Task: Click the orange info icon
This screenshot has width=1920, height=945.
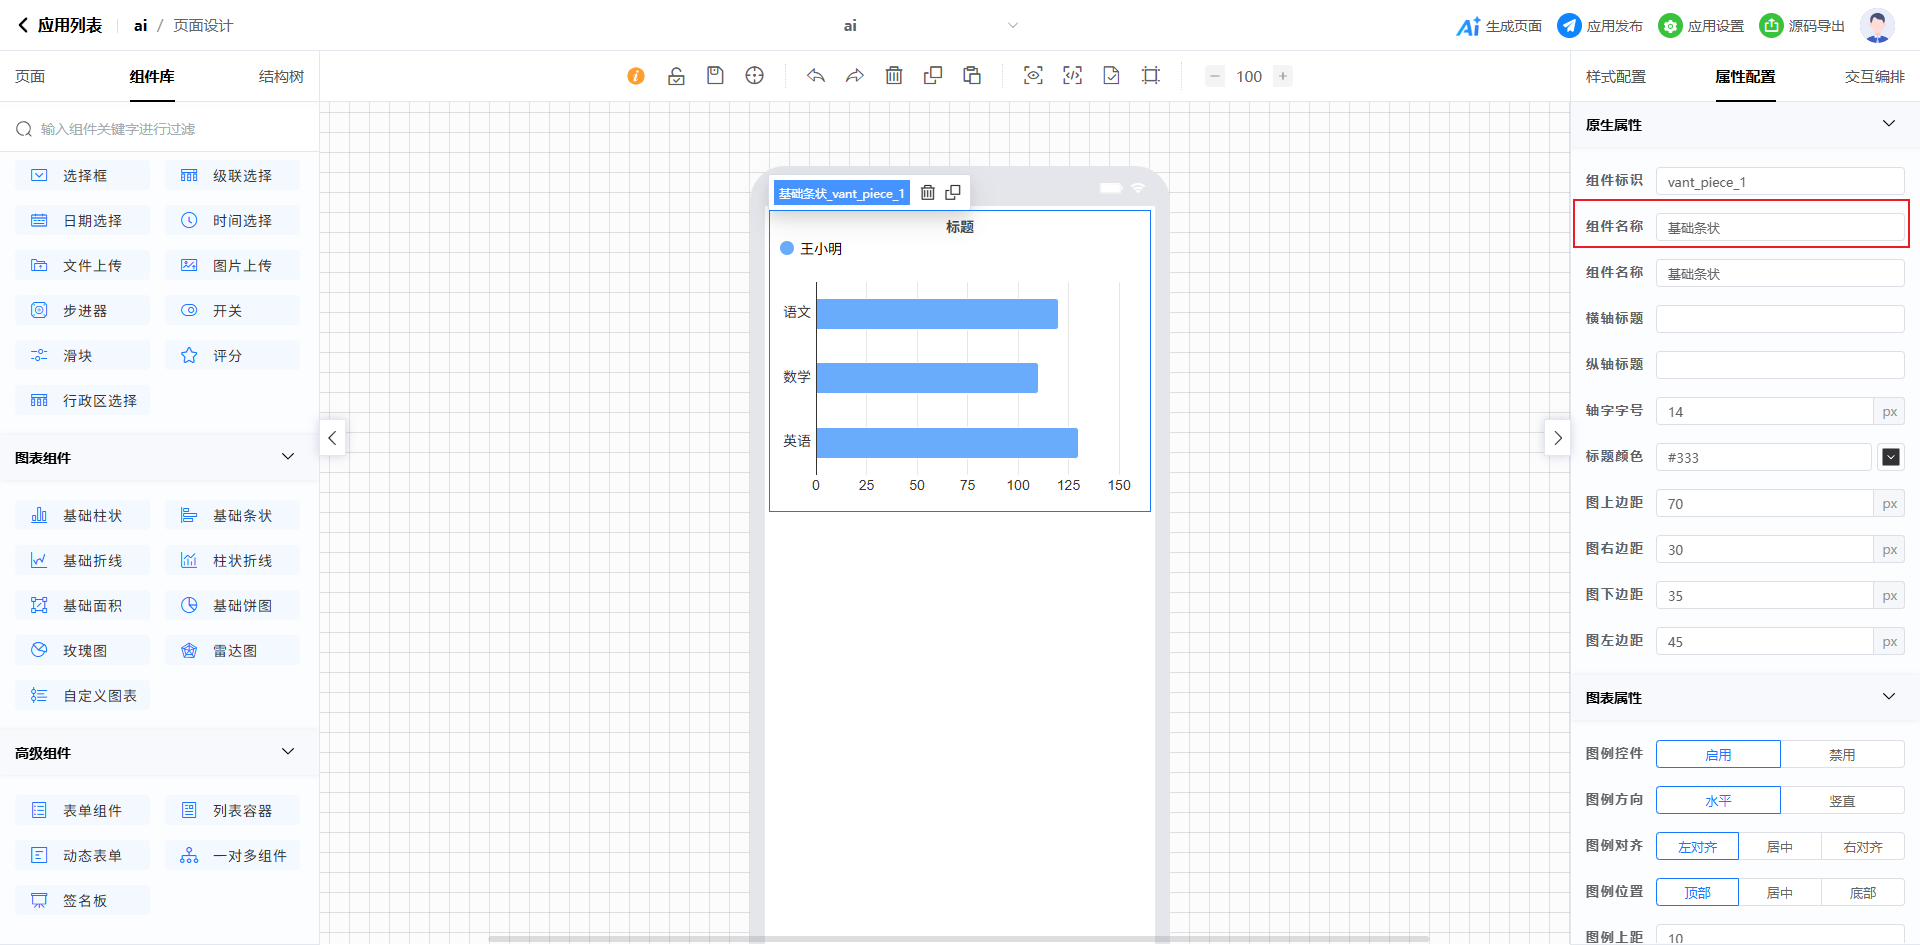Action: [x=636, y=76]
